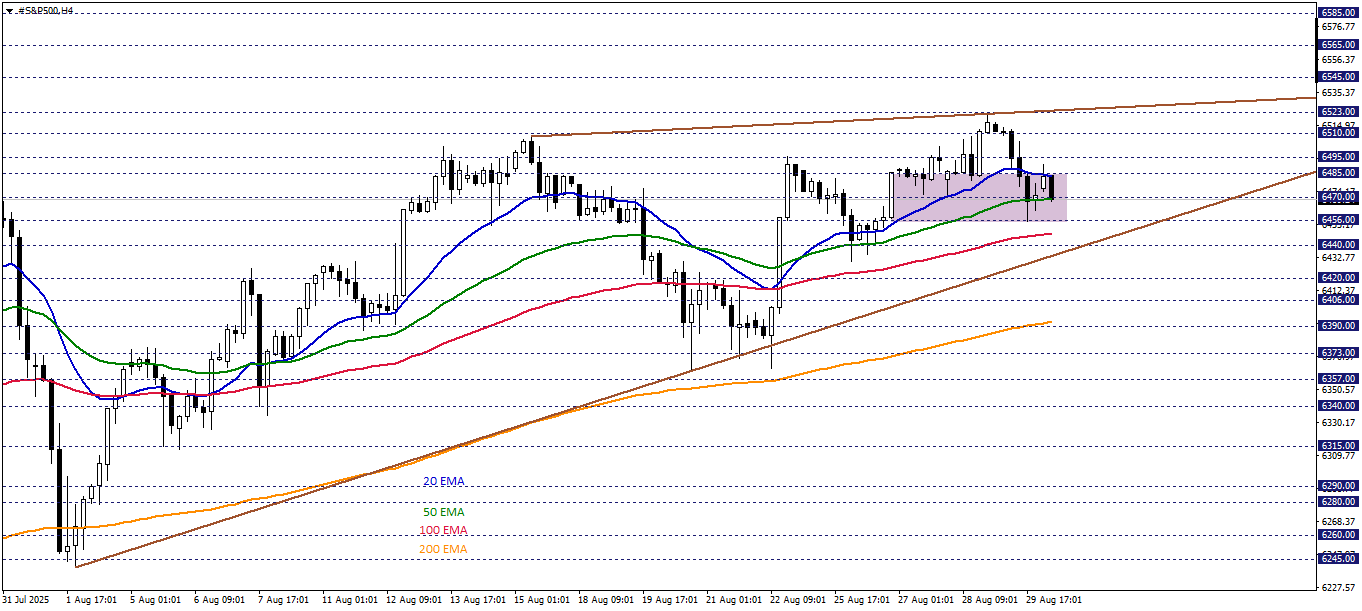The image size is (1362, 611).
Task: Click the 15 Aug 01:01 time label
Action: coord(541,600)
